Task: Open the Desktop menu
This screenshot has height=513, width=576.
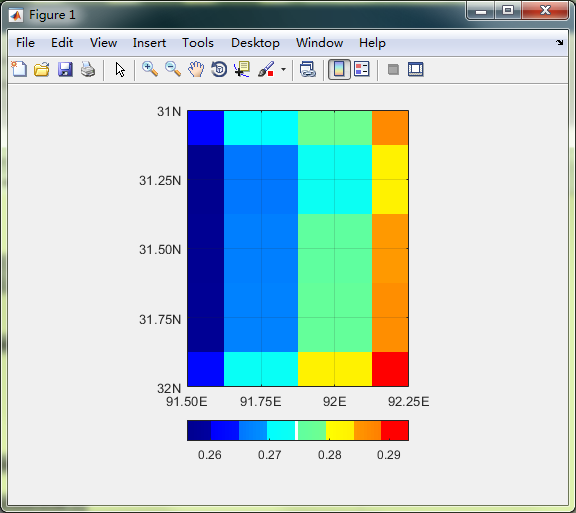Action: coord(255,43)
